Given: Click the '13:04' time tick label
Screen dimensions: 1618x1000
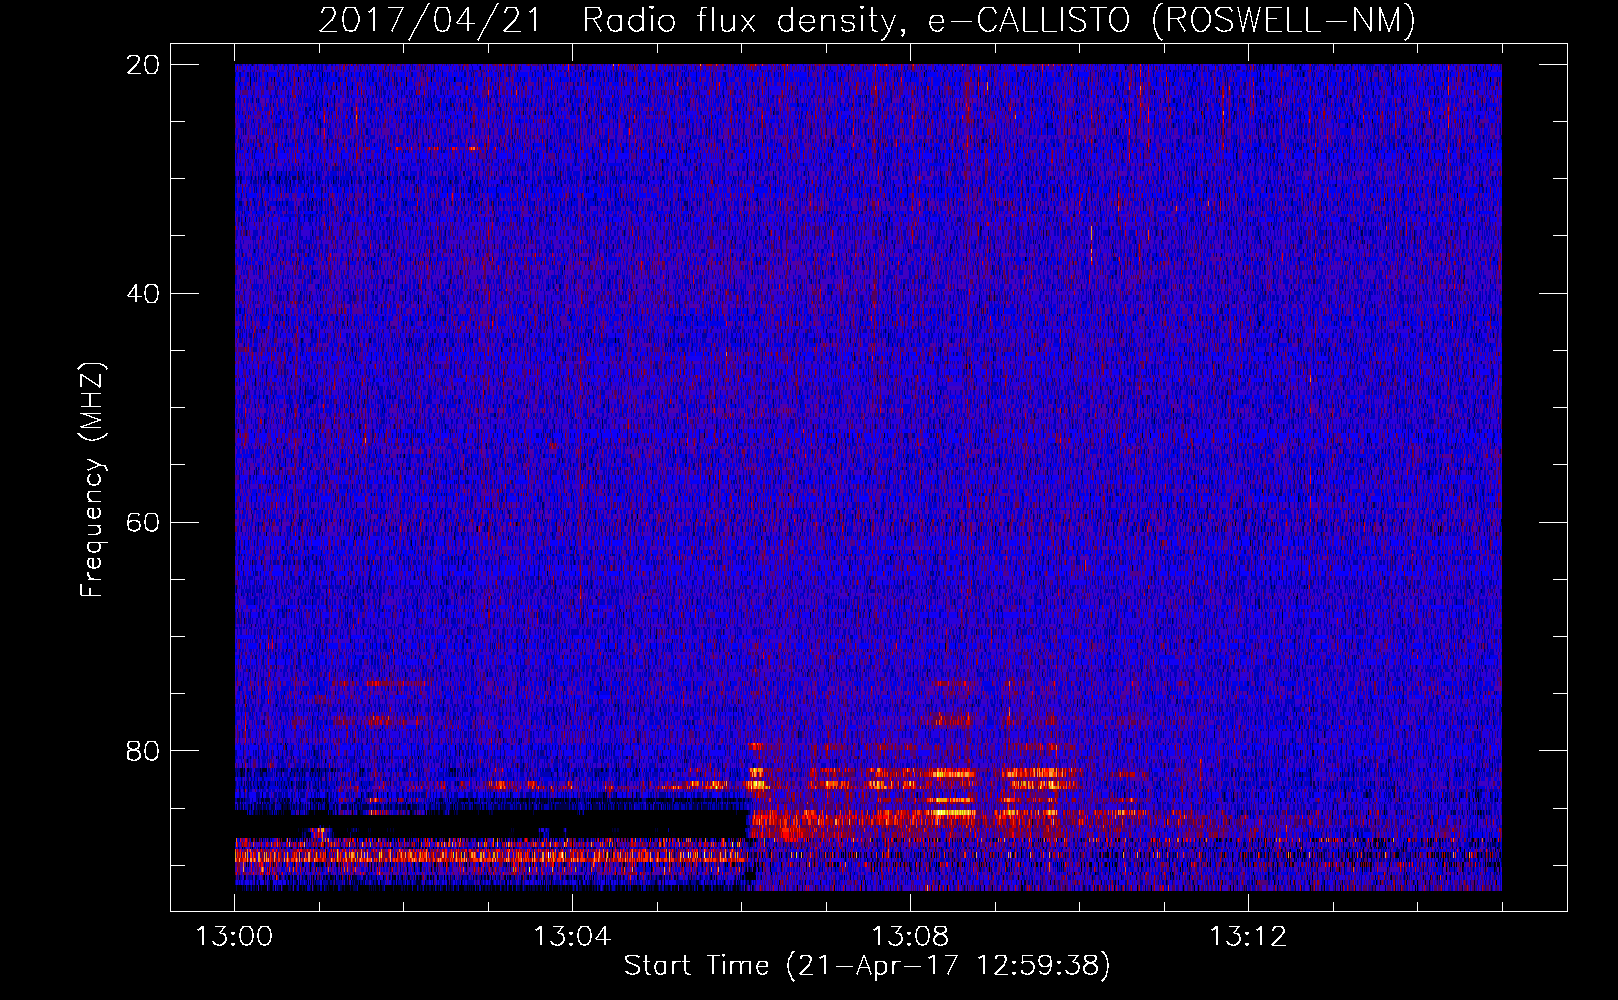Looking at the screenshot, I should pyautogui.click(x=572, y=937).
